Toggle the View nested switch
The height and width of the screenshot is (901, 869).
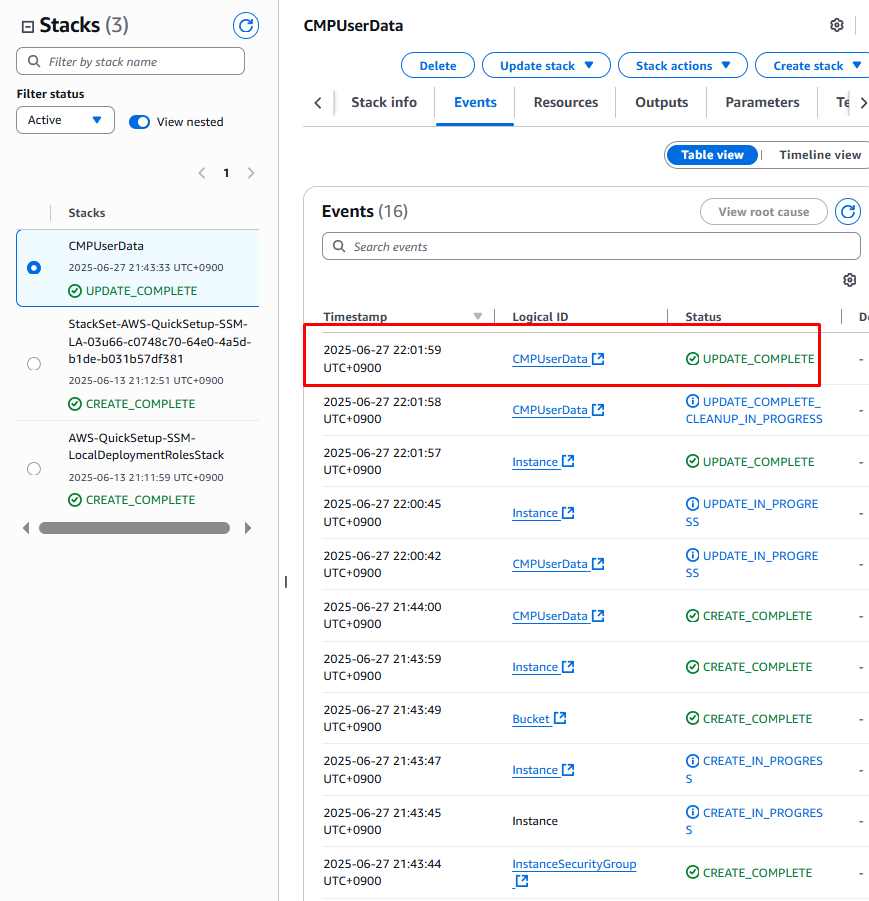pyautogui.click(x=140, y=122)
